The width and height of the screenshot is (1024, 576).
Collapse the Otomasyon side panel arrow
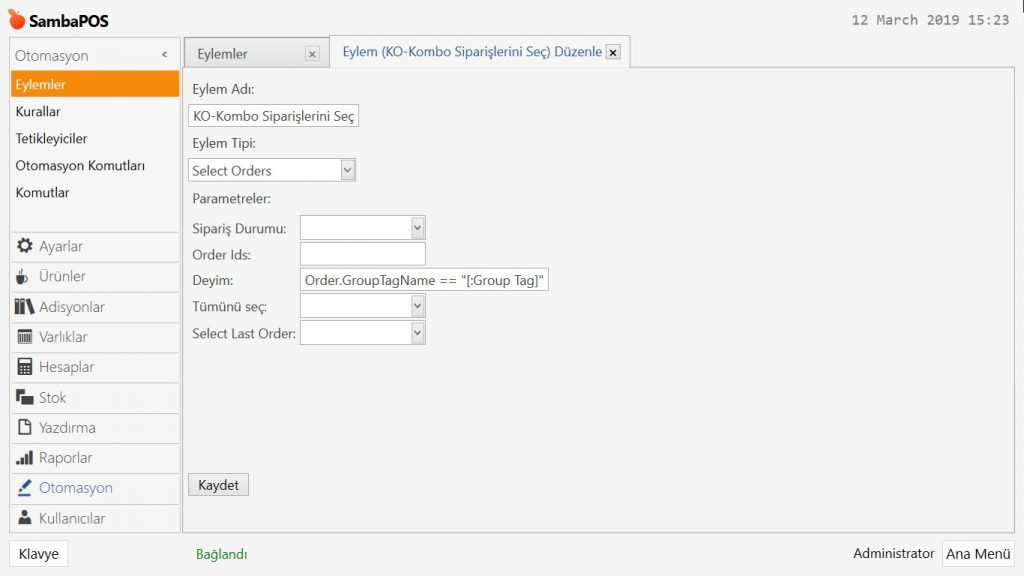coord(164,56)
